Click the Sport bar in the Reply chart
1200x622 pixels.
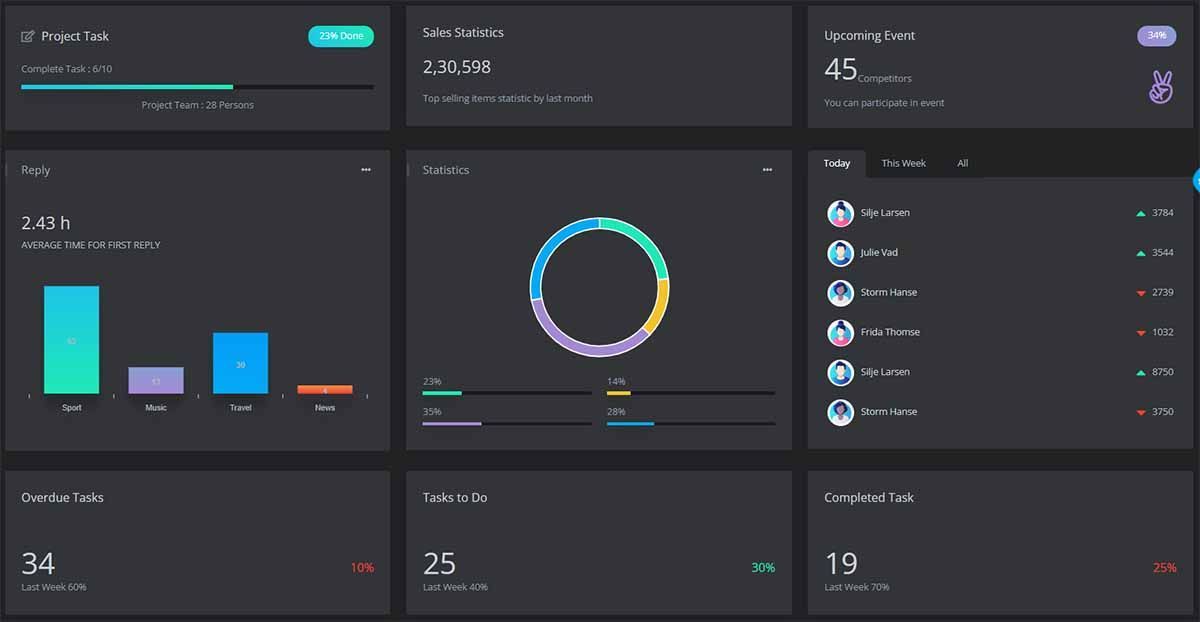[71, 340]
